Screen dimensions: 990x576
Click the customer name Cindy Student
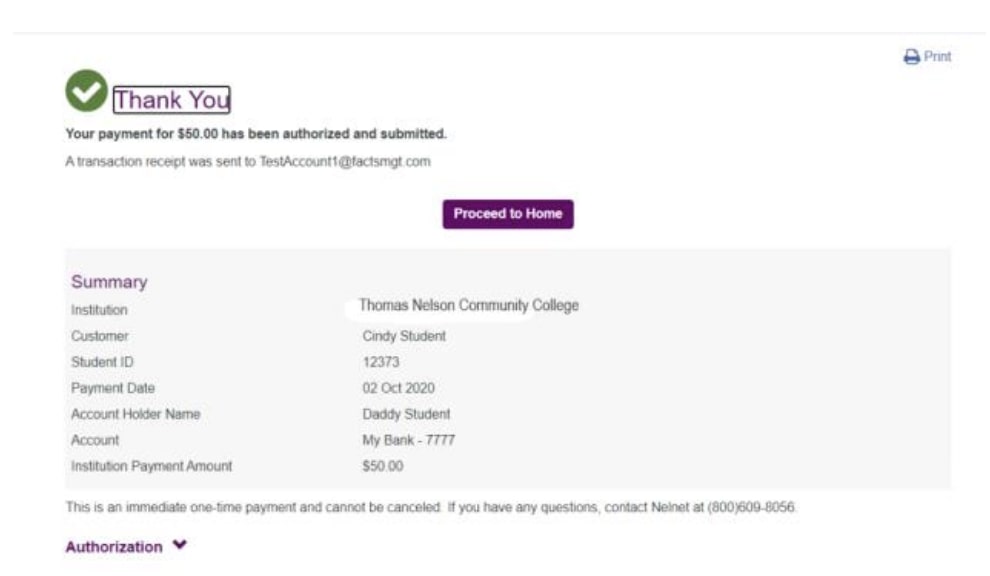(x=404, y=336)
